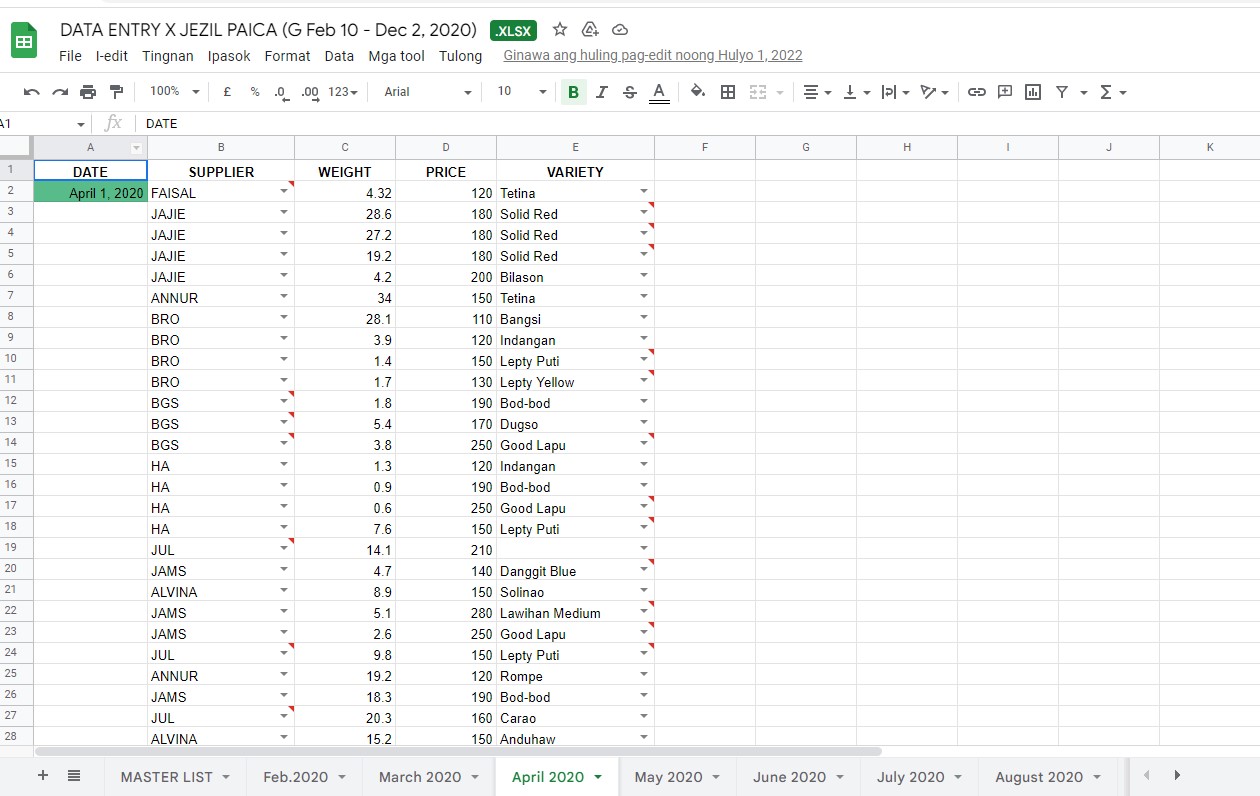Switch to the June 2020 sheet tab

(798, 777)
